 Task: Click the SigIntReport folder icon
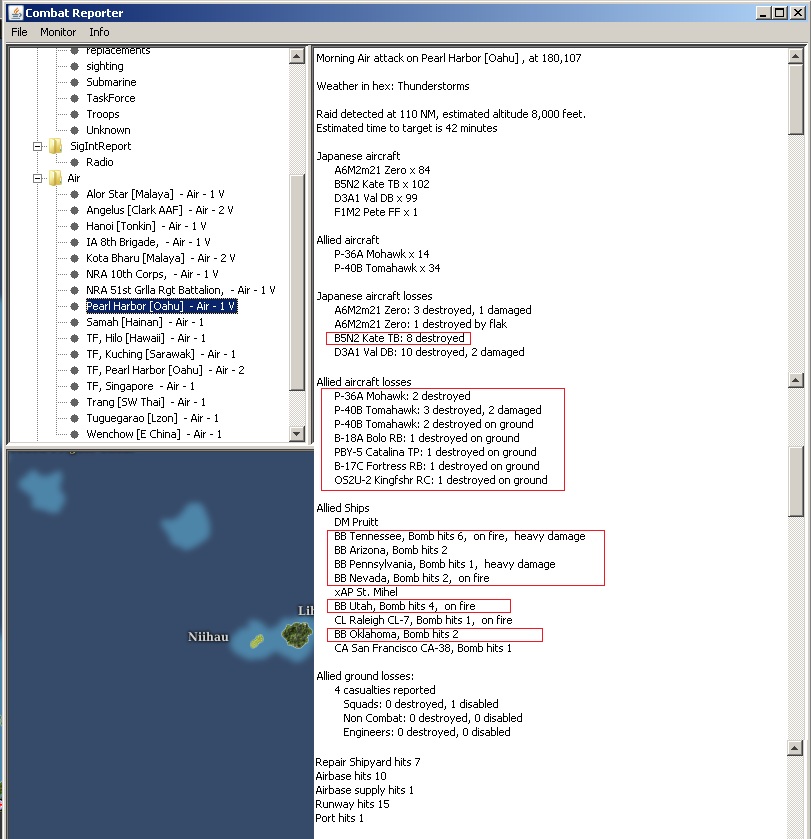[55, 146]
